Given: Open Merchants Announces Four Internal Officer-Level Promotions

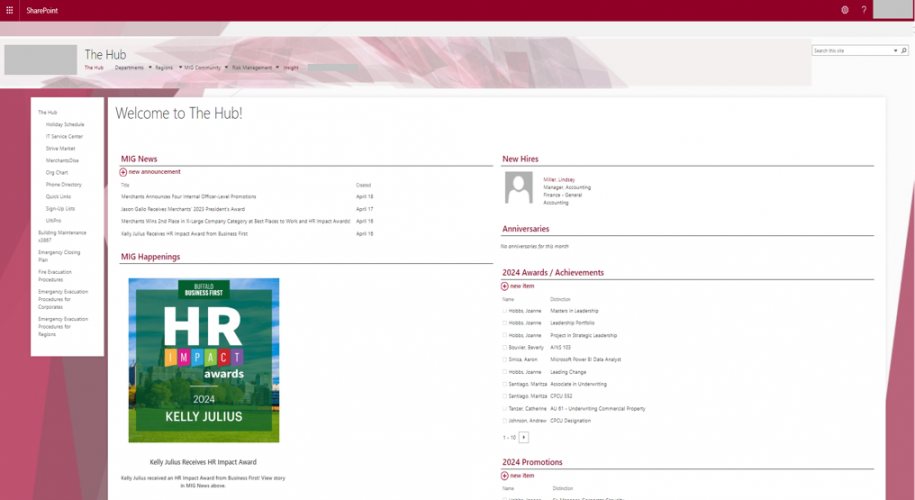Looking at the screenshot, I should [x=188, y=197].
